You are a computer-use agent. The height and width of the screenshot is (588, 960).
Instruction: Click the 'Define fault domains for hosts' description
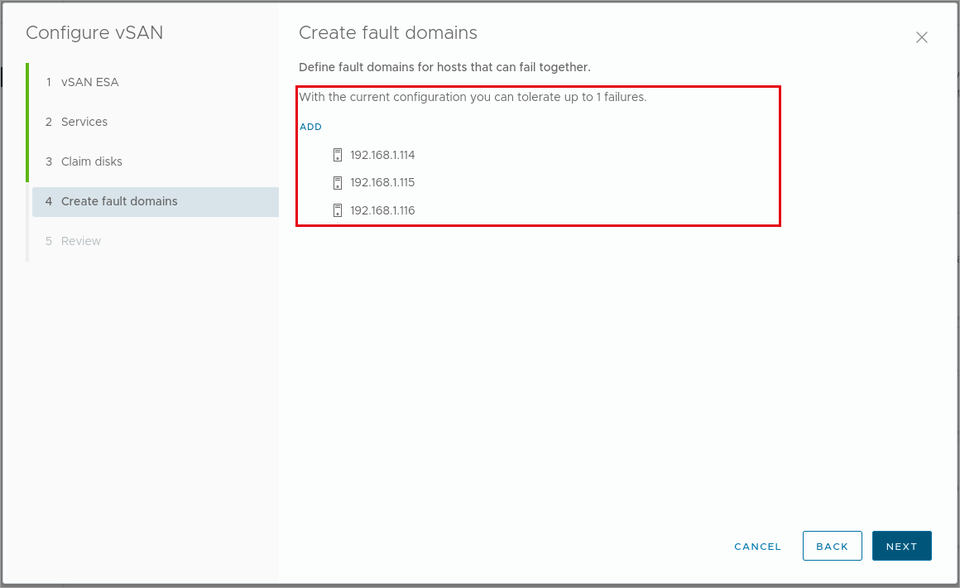click(444, 67)
